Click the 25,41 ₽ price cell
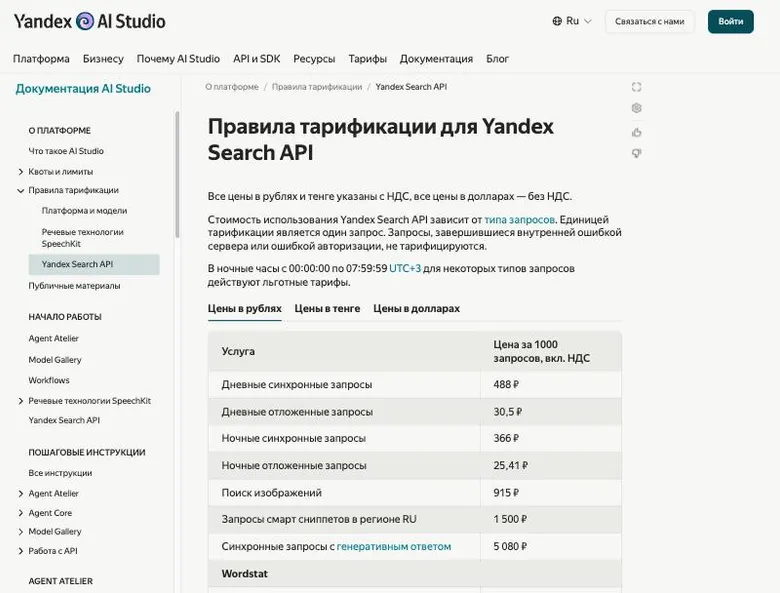Image resolution: width=780 pixels, height=593 pixels. (551, 466)
